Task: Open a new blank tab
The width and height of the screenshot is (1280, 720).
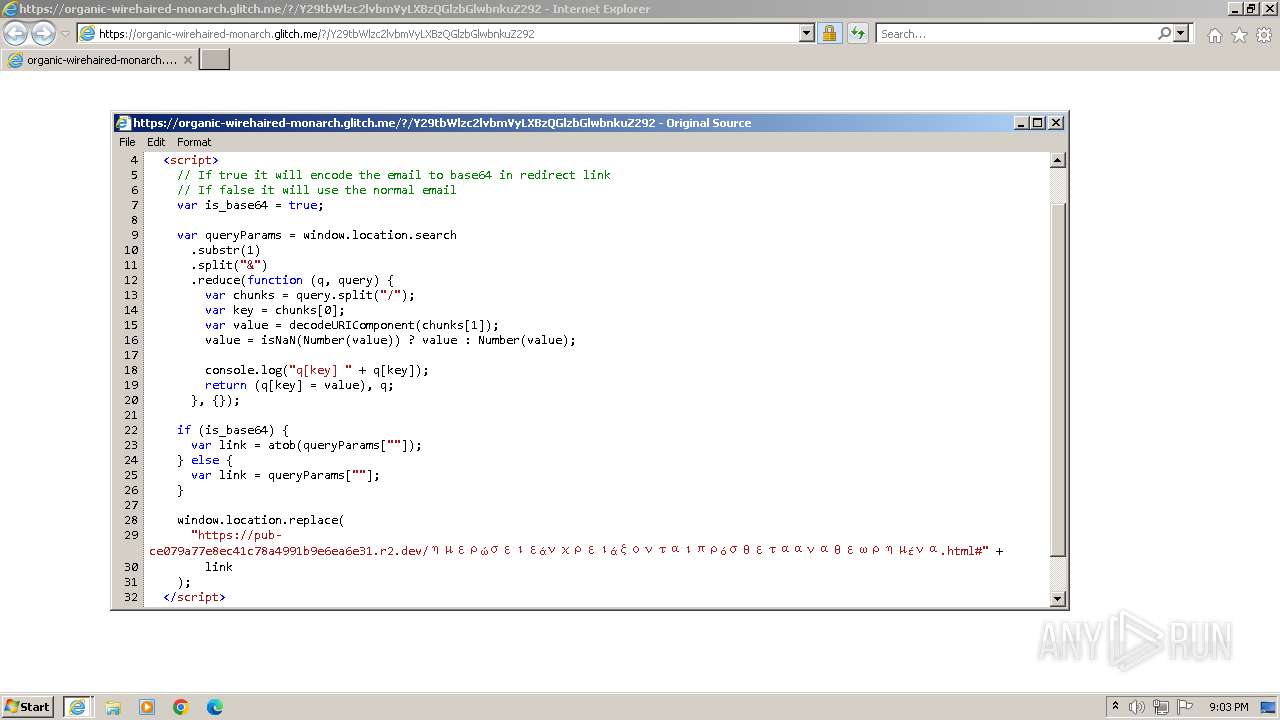Action: click(215, 60)
